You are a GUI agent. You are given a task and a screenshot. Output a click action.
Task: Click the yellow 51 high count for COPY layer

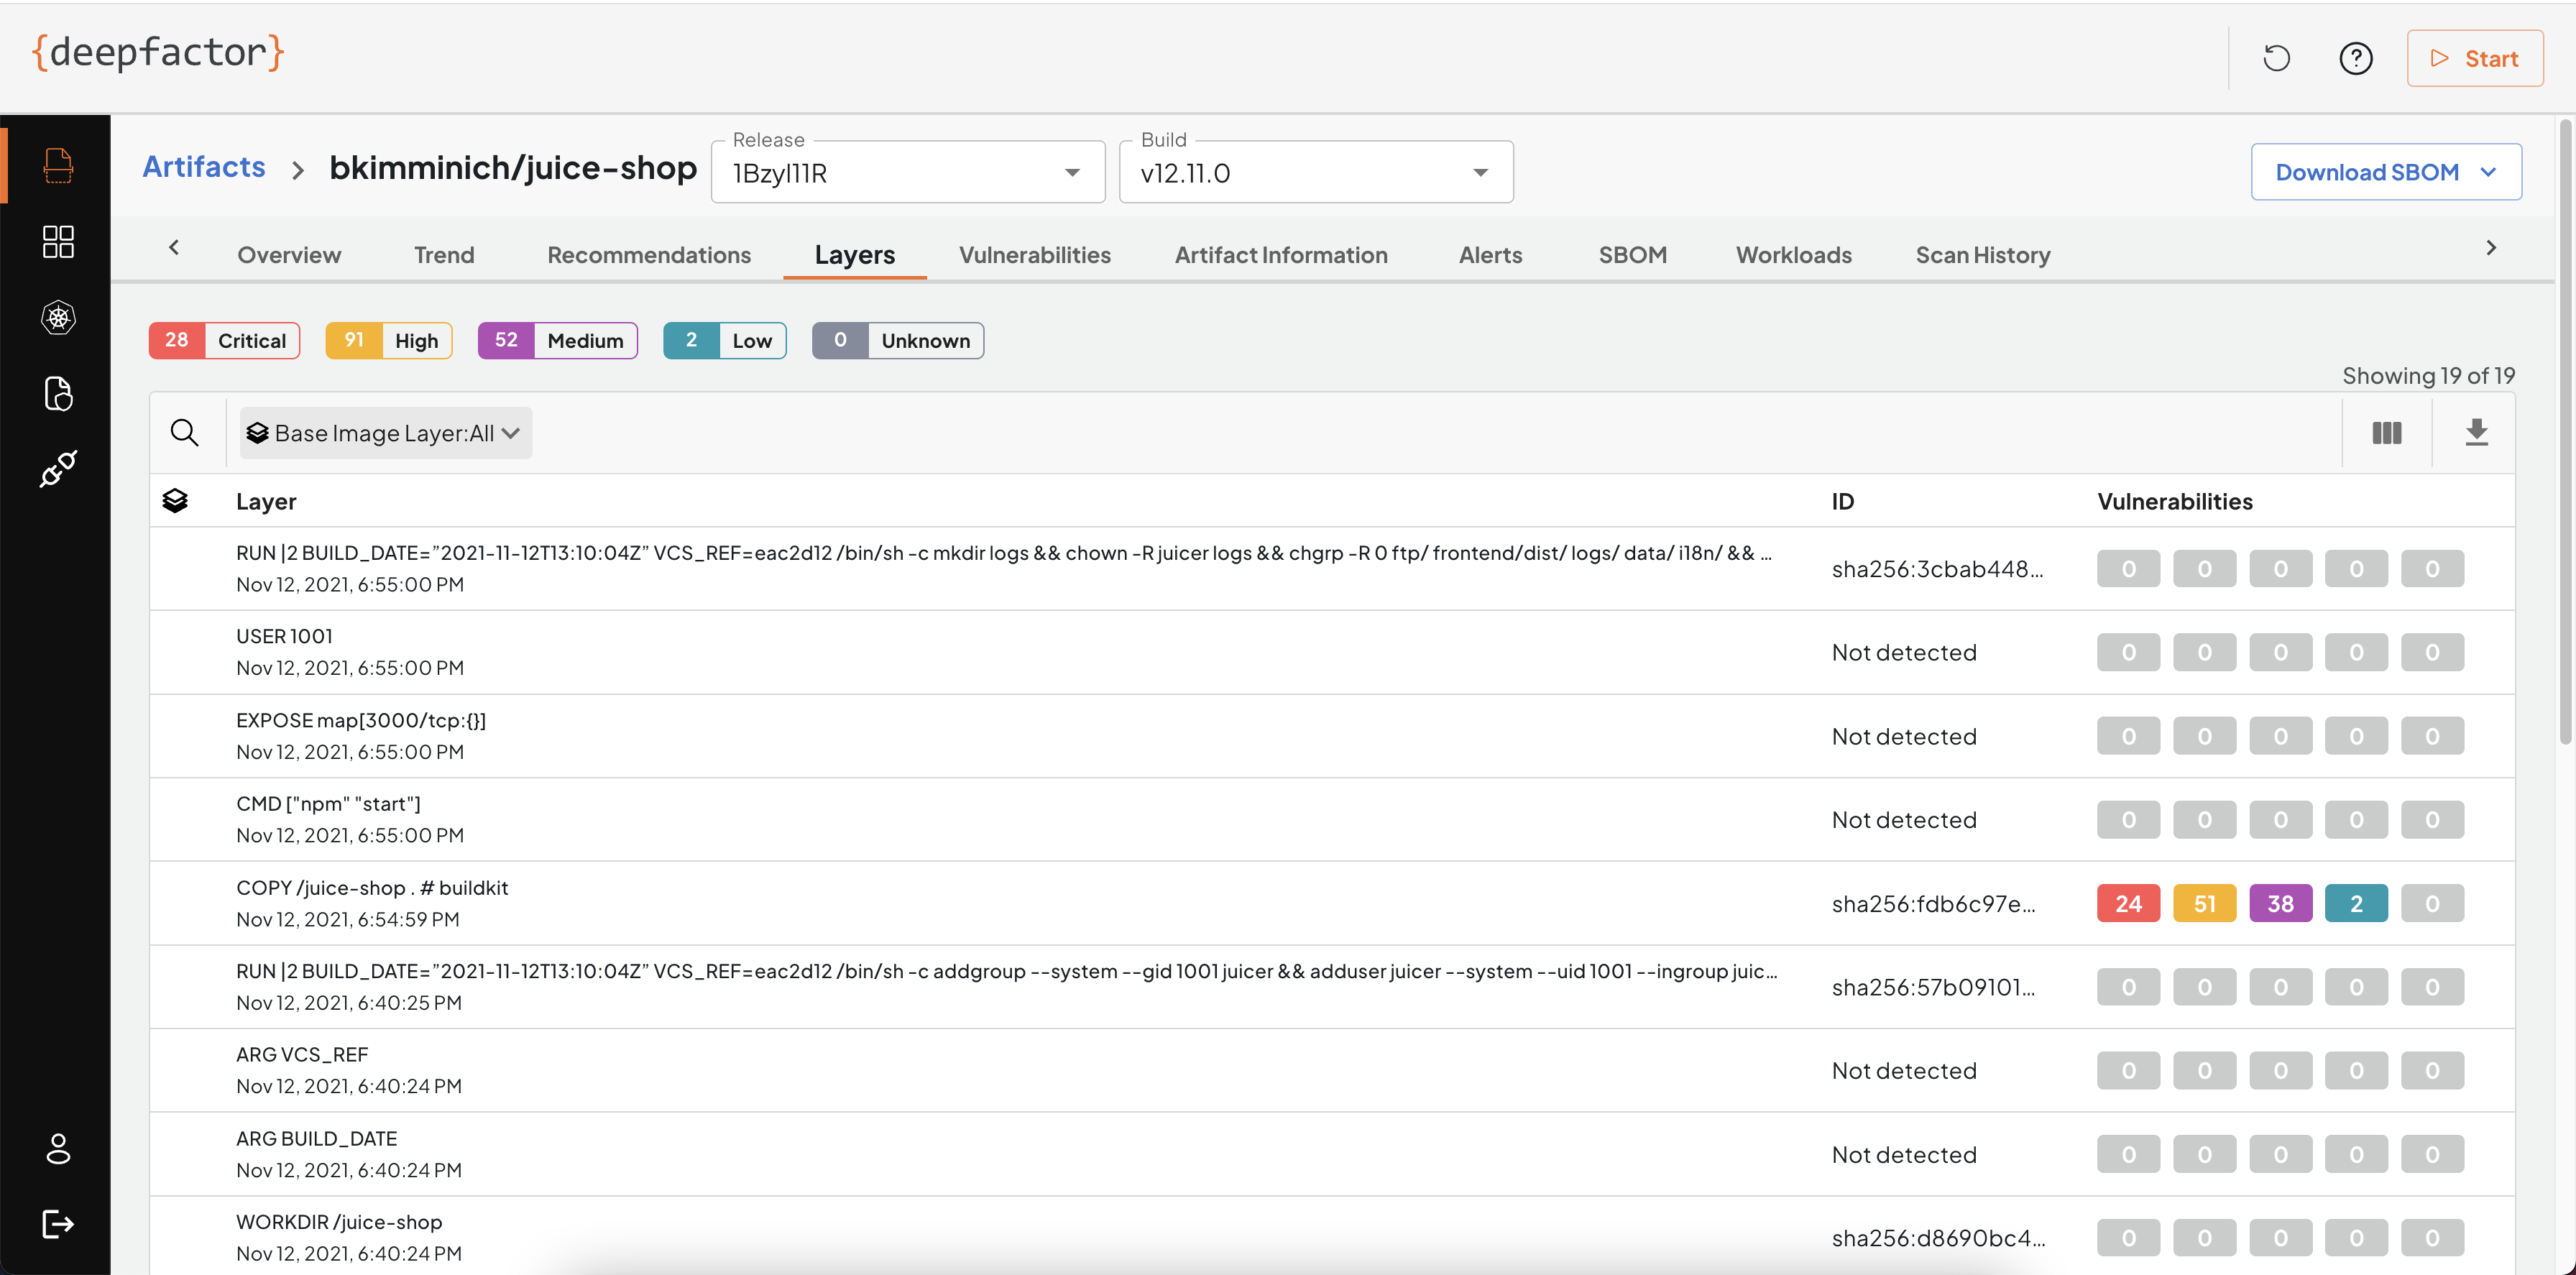(x=2204, y=903)
